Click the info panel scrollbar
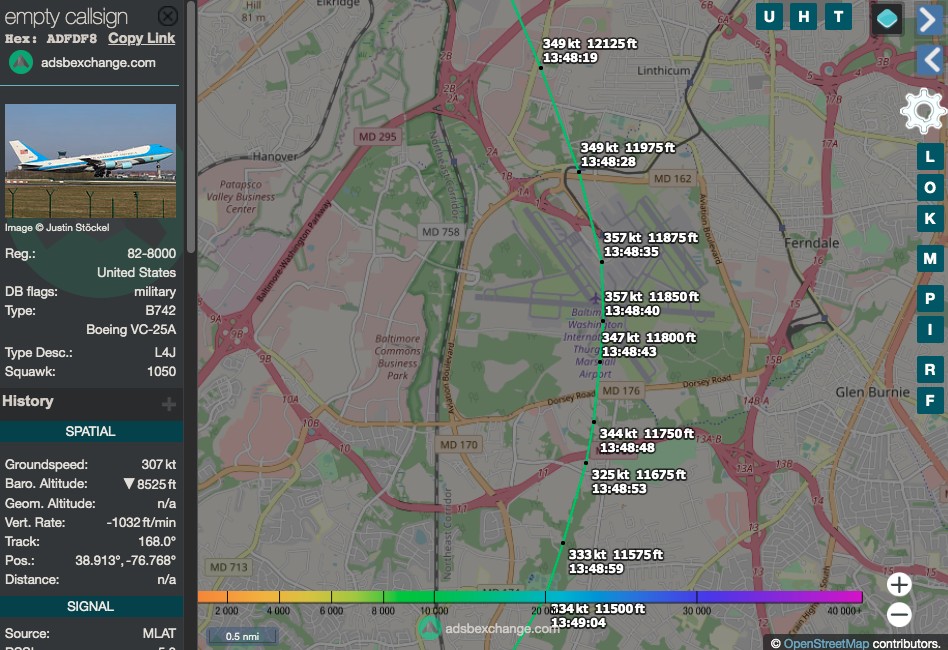Screen dimensions: 948x650 click(191, 127)
